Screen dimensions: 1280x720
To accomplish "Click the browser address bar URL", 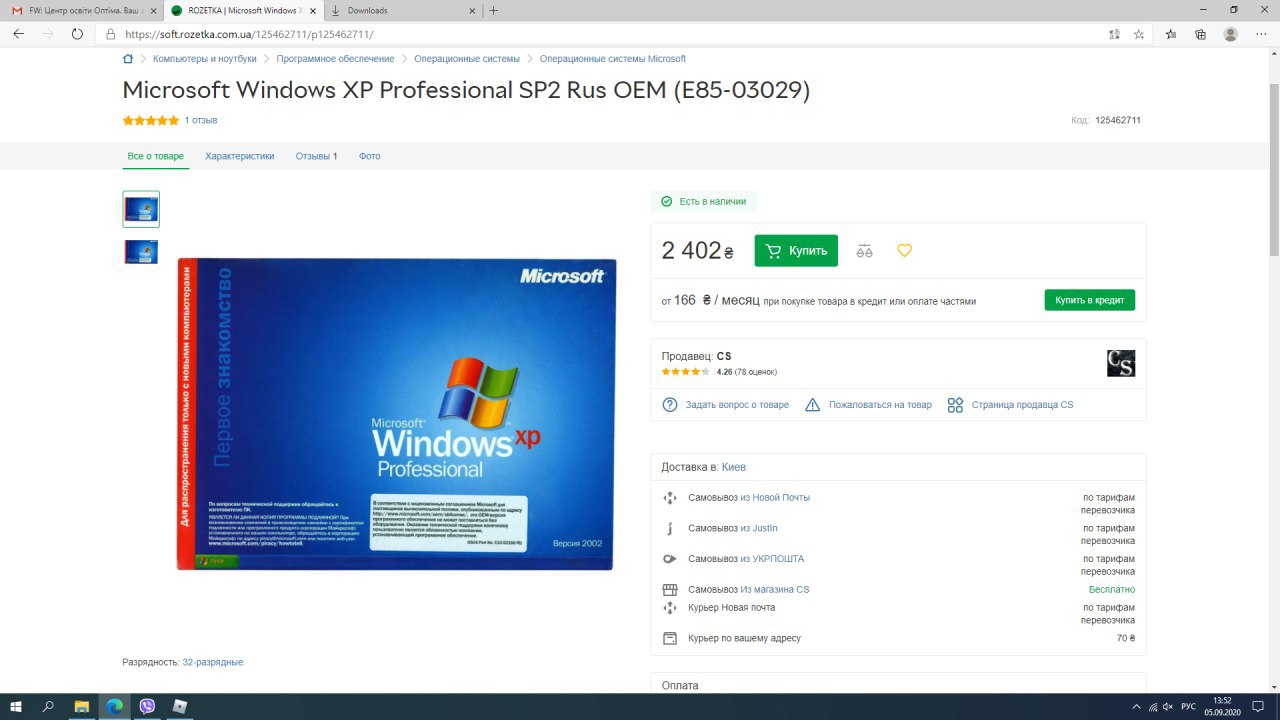I will [249, 34].
